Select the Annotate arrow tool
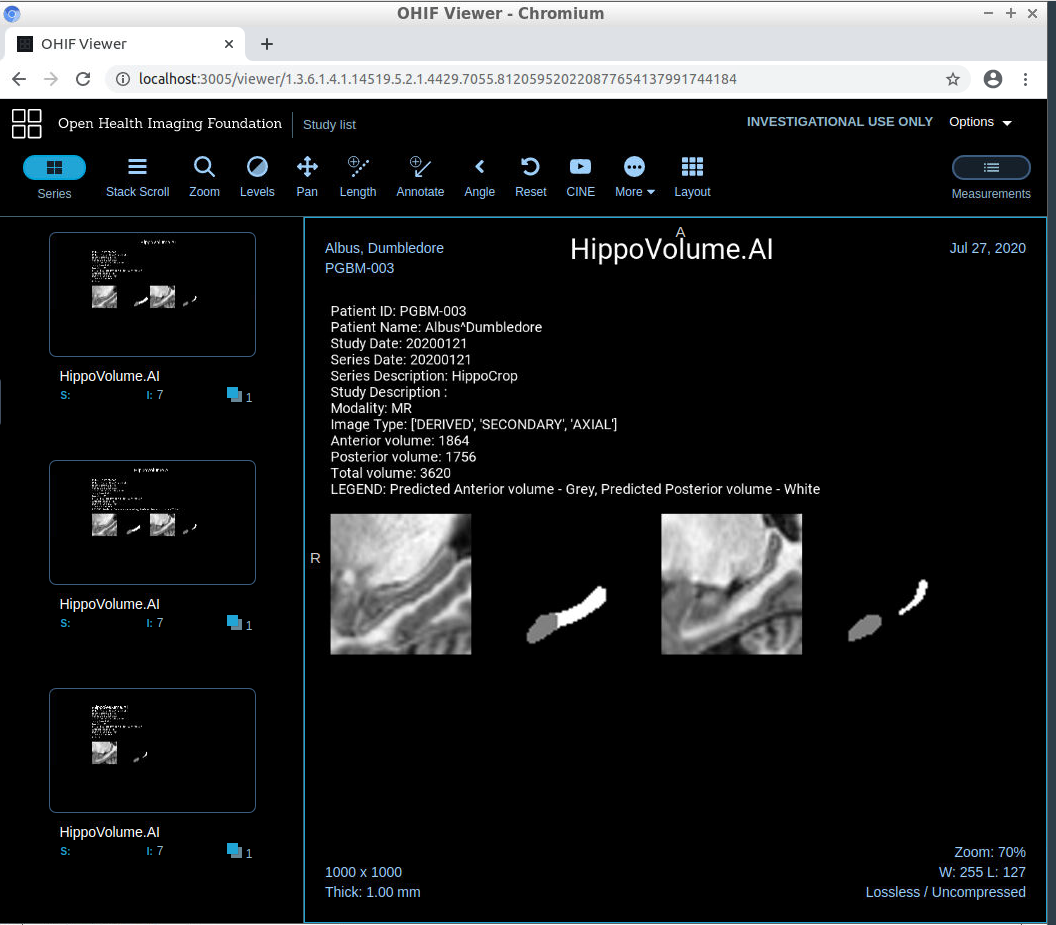Screen dimensions: 1056x925 click(x=420, y=177)
